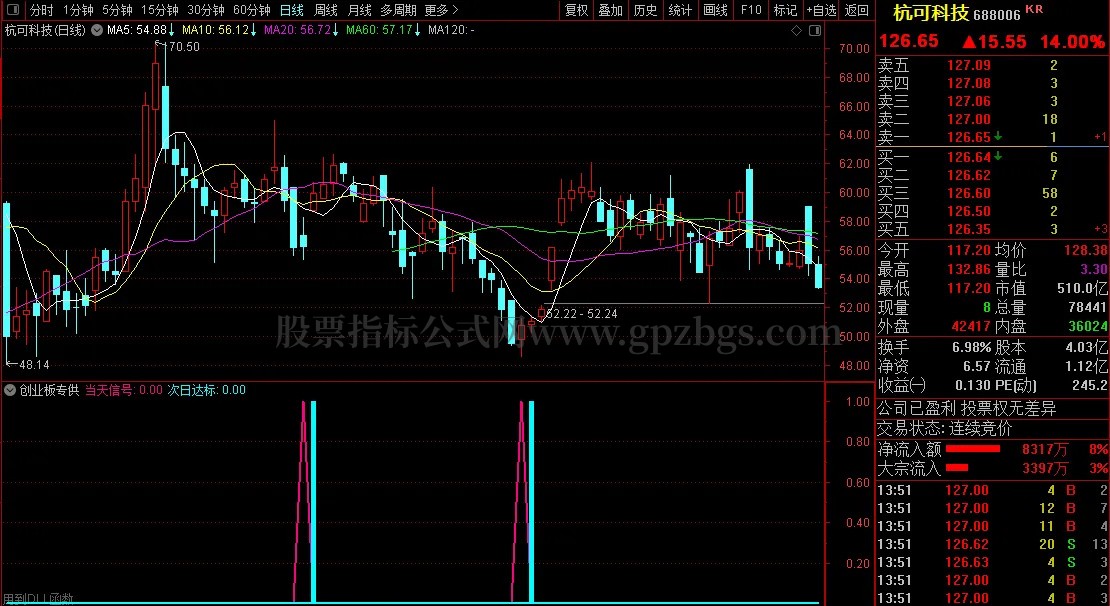Expand the 杭可科技(日线) indicator dropdown arrow
This screenshot has height=606, width=1110.
[94, 30]
